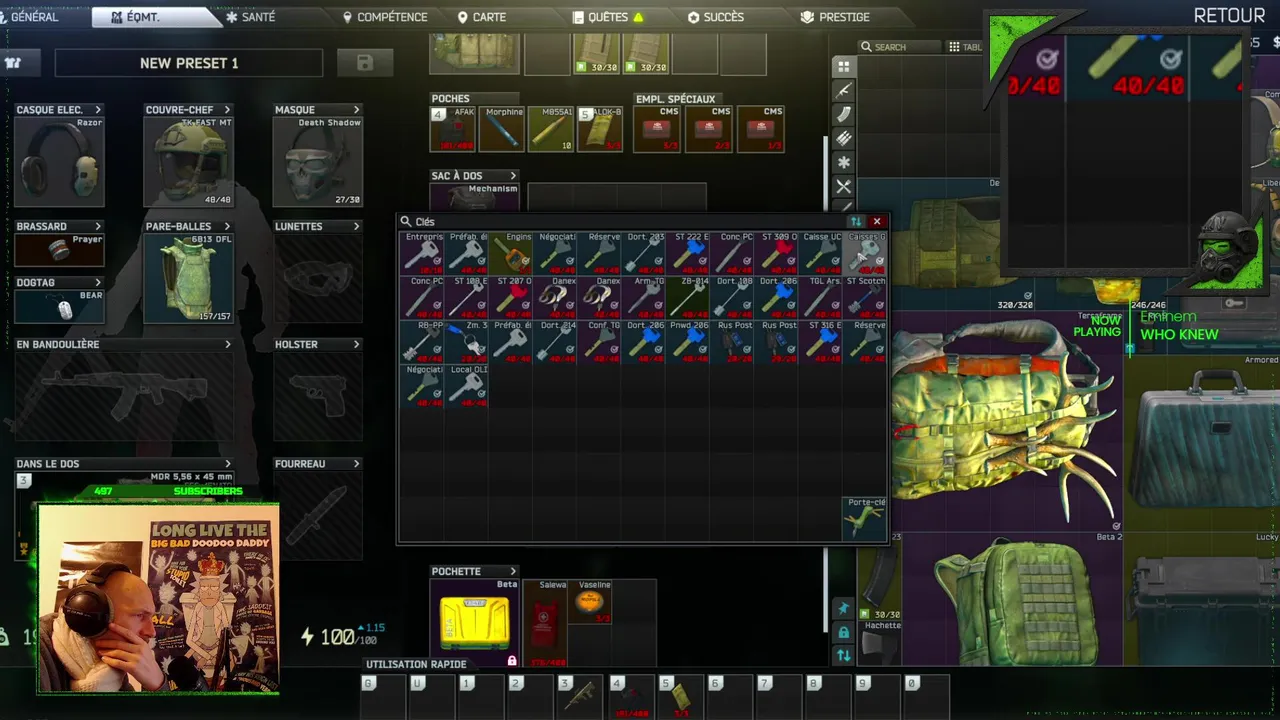Expand the CASQUE ELEC. slot arrow

tap(97, 110)
